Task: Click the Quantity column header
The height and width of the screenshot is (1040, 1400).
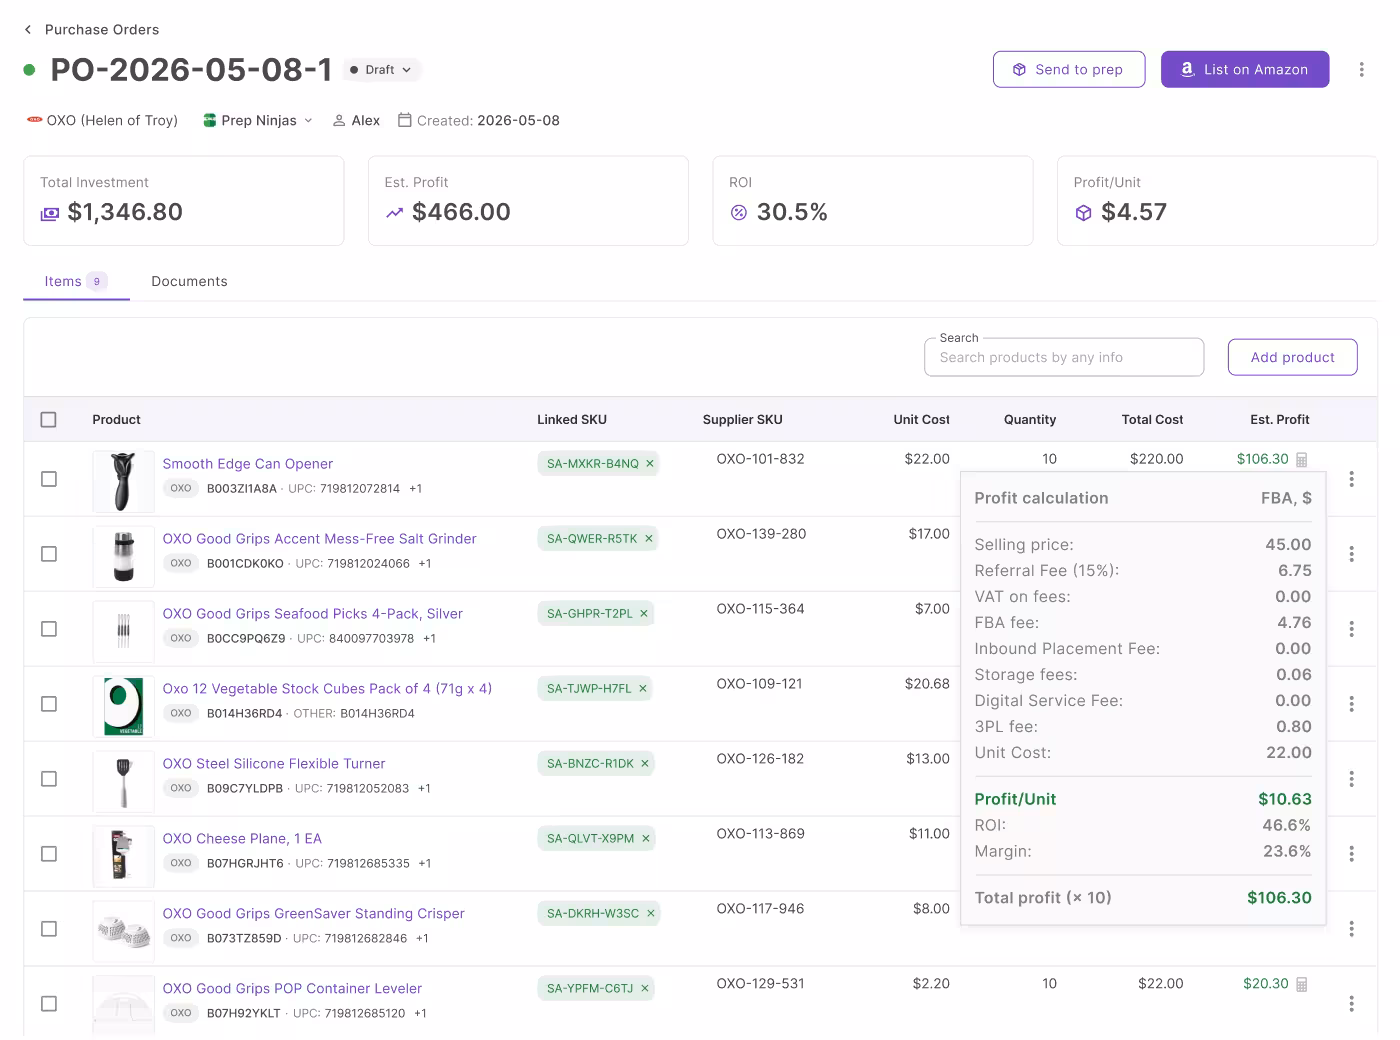Action: [x=1030, y=420]
